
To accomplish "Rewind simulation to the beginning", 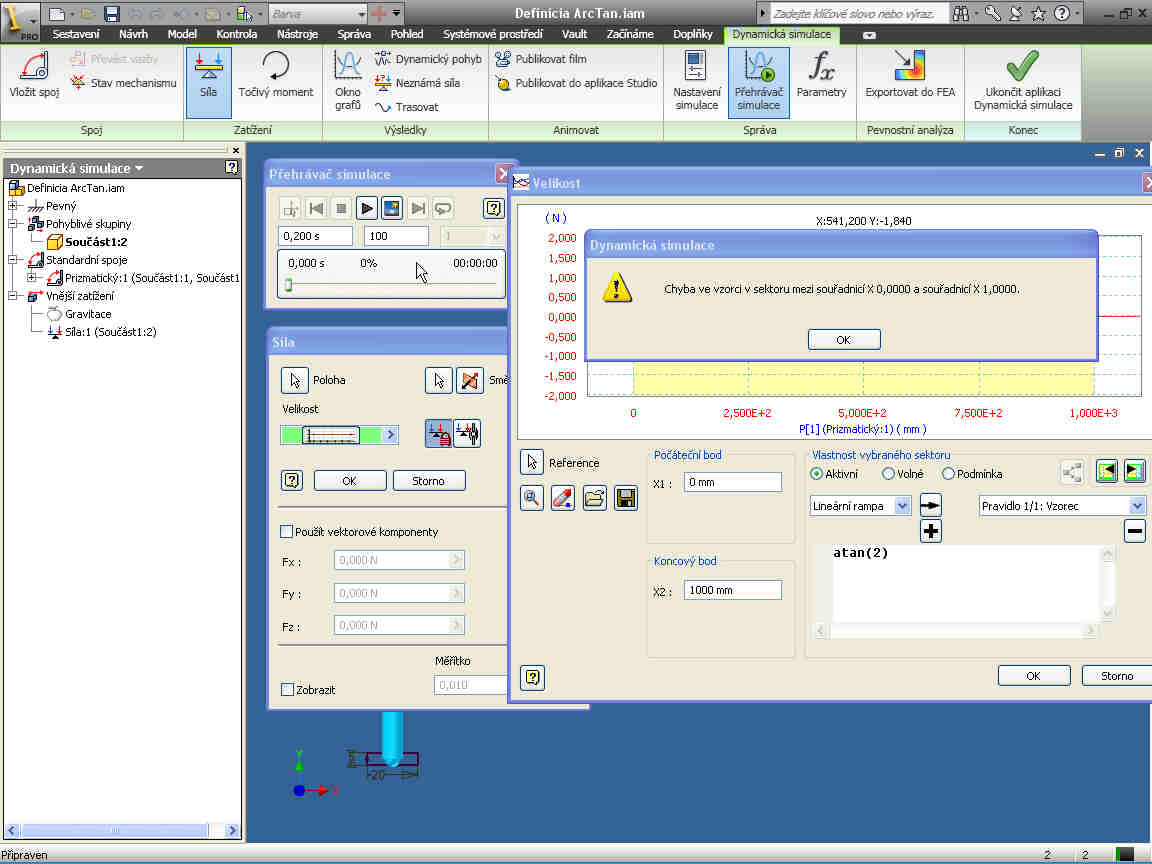I will [316, 209].
